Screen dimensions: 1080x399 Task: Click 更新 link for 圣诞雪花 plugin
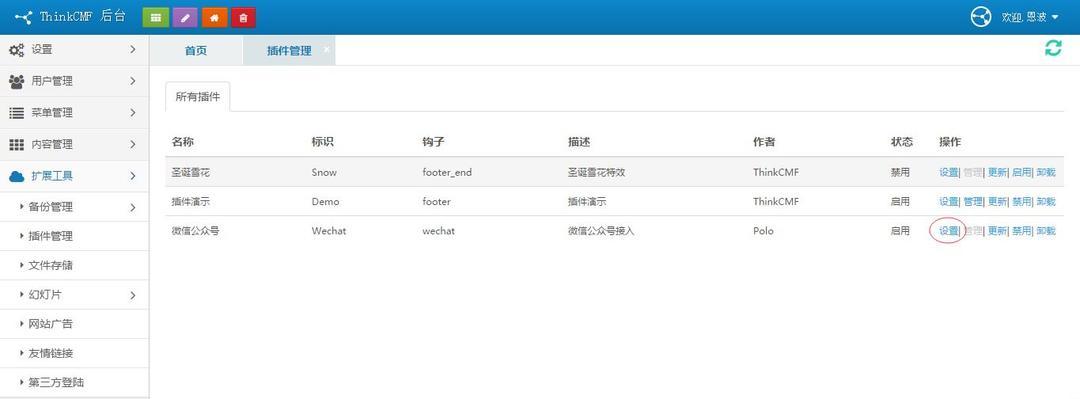click(x=997, y=172)
